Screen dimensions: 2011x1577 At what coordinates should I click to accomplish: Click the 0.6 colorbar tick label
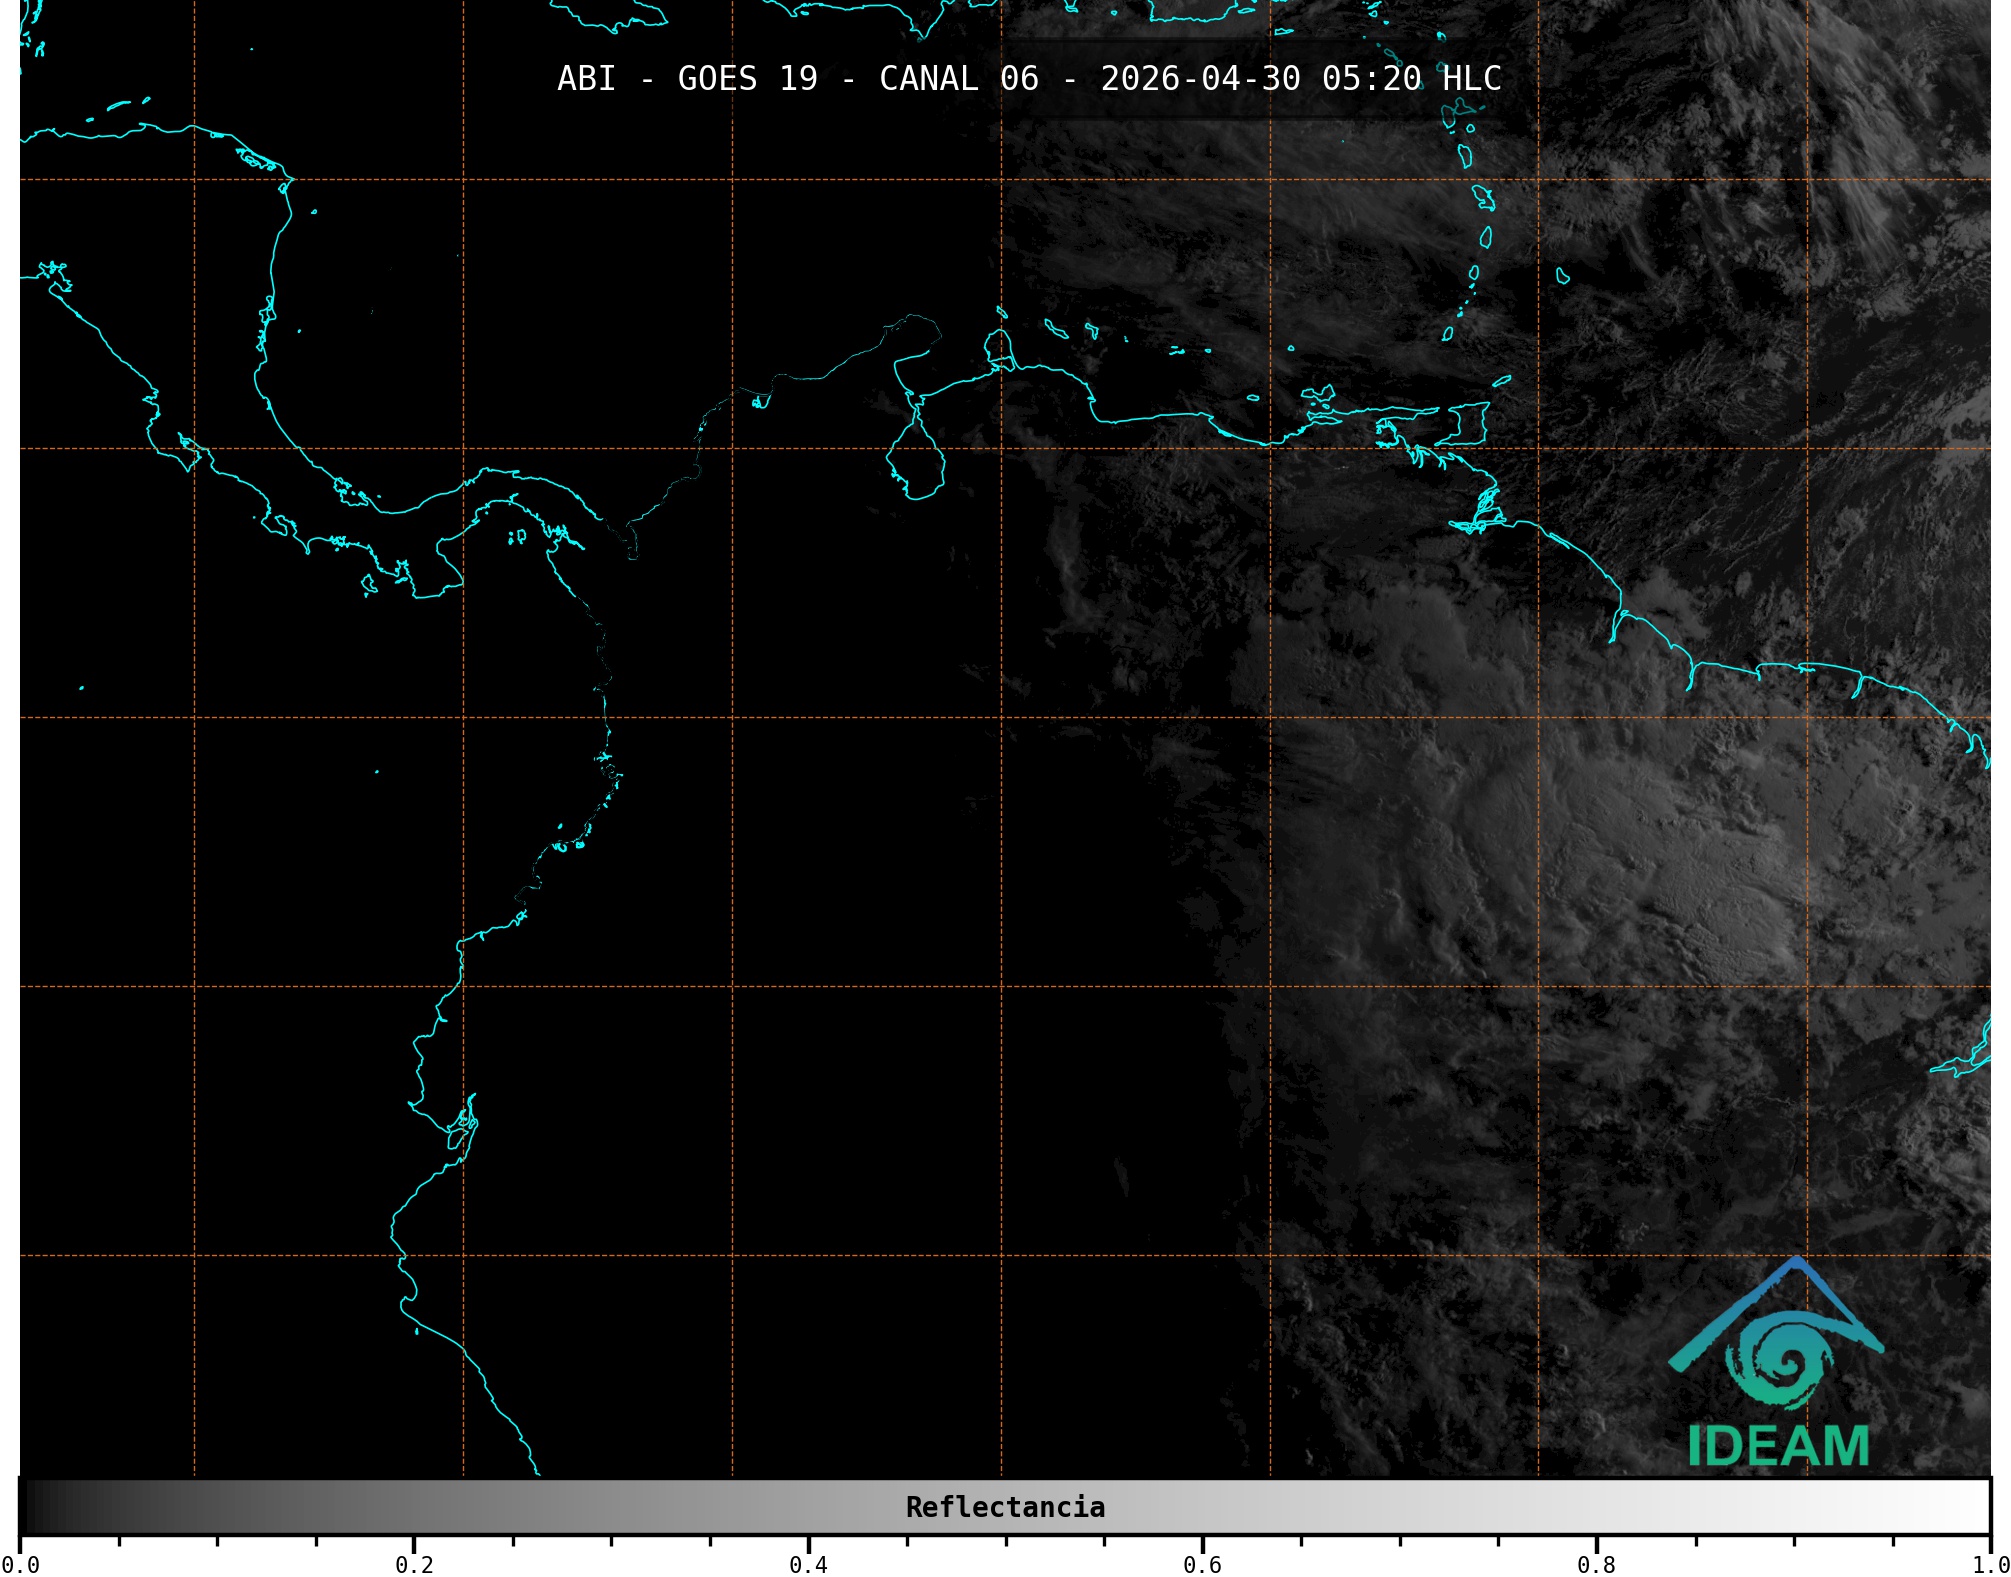point(1202,1564)
